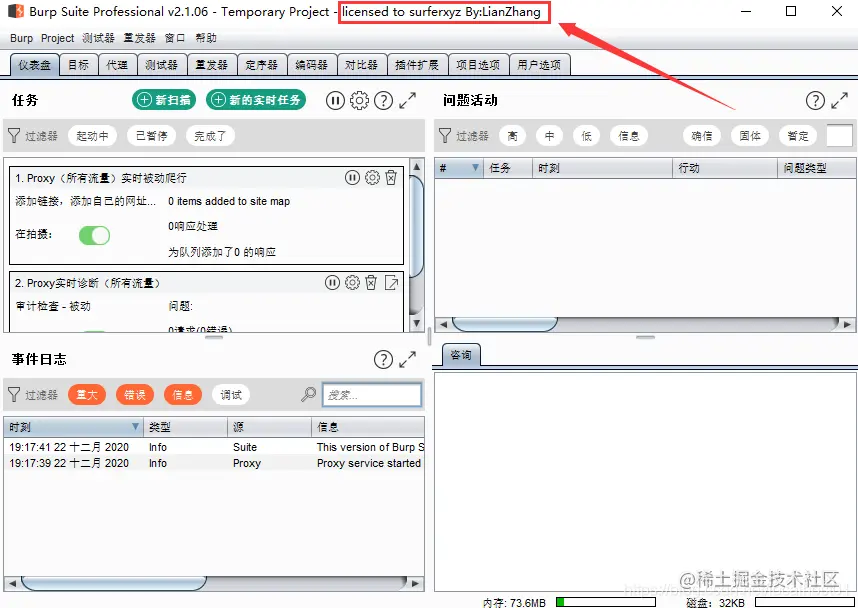Screen dimensions: 858x608
Task: Toggle the 中 severity filter
Action: [x=549, y=136]
